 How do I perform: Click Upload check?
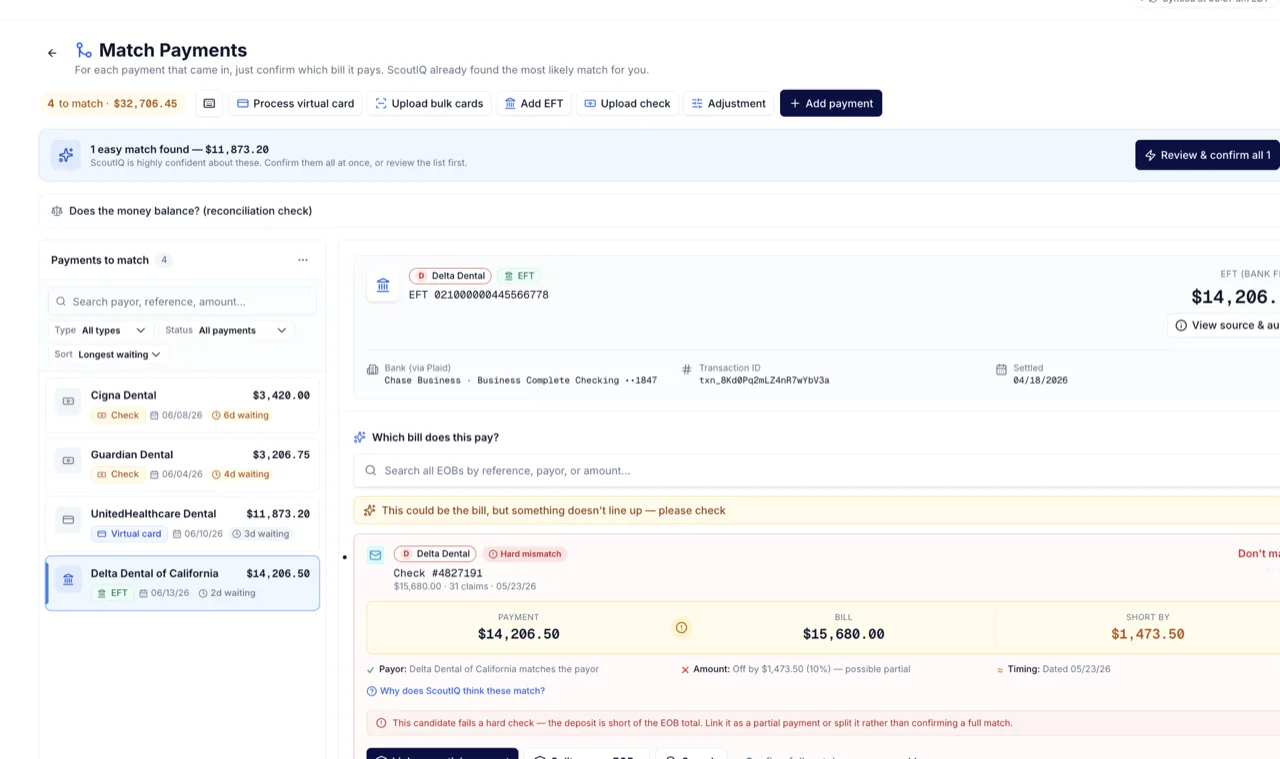627,103
